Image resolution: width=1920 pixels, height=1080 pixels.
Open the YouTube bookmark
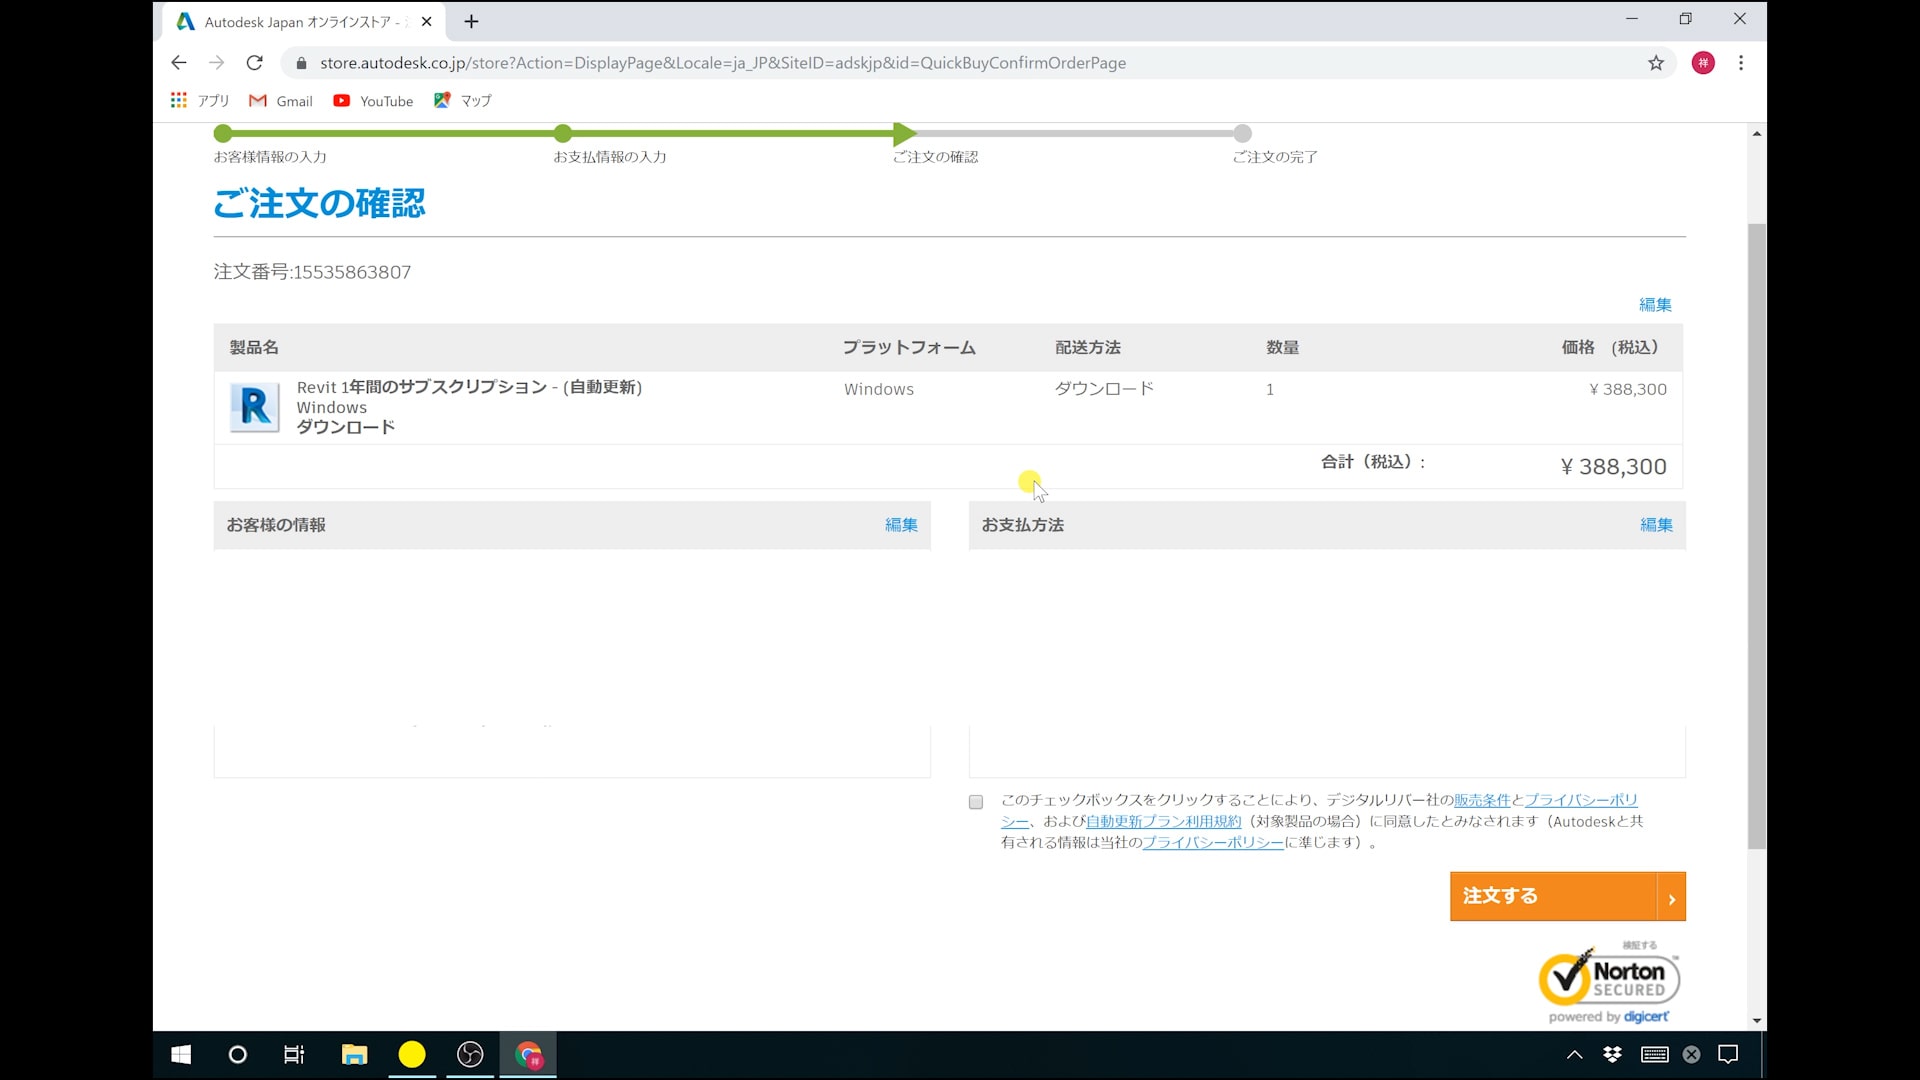pos(373,101)
